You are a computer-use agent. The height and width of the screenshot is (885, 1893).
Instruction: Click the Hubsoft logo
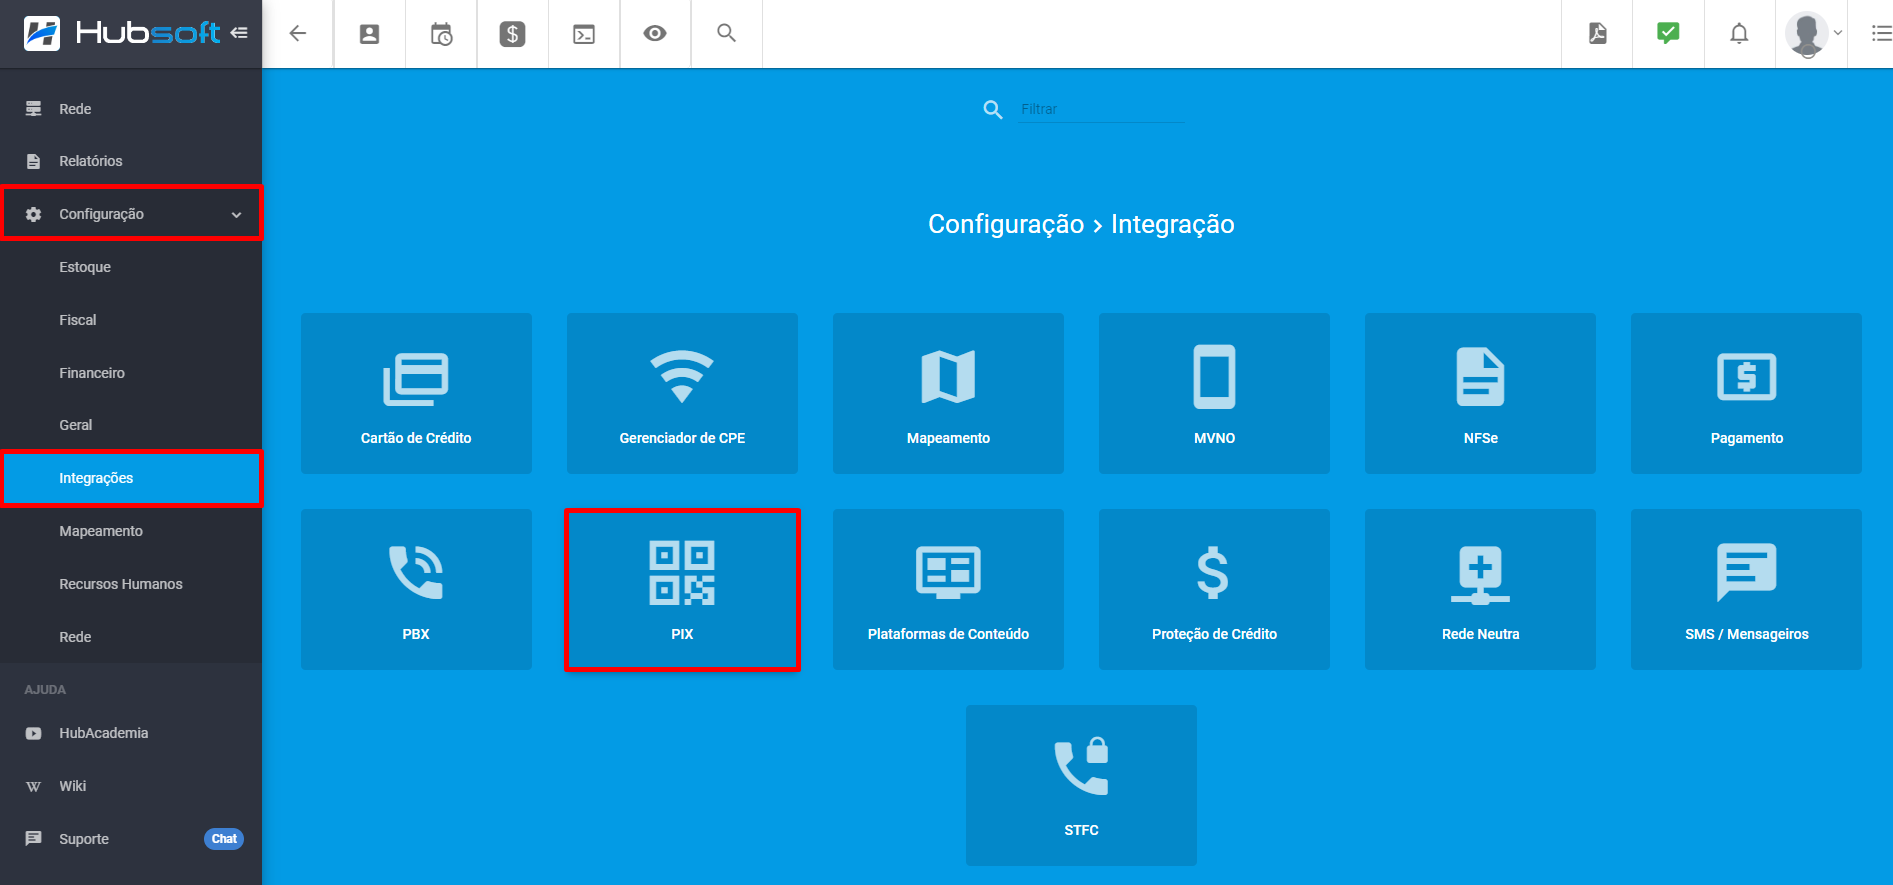pyautogui.click(x=122, y=33)
